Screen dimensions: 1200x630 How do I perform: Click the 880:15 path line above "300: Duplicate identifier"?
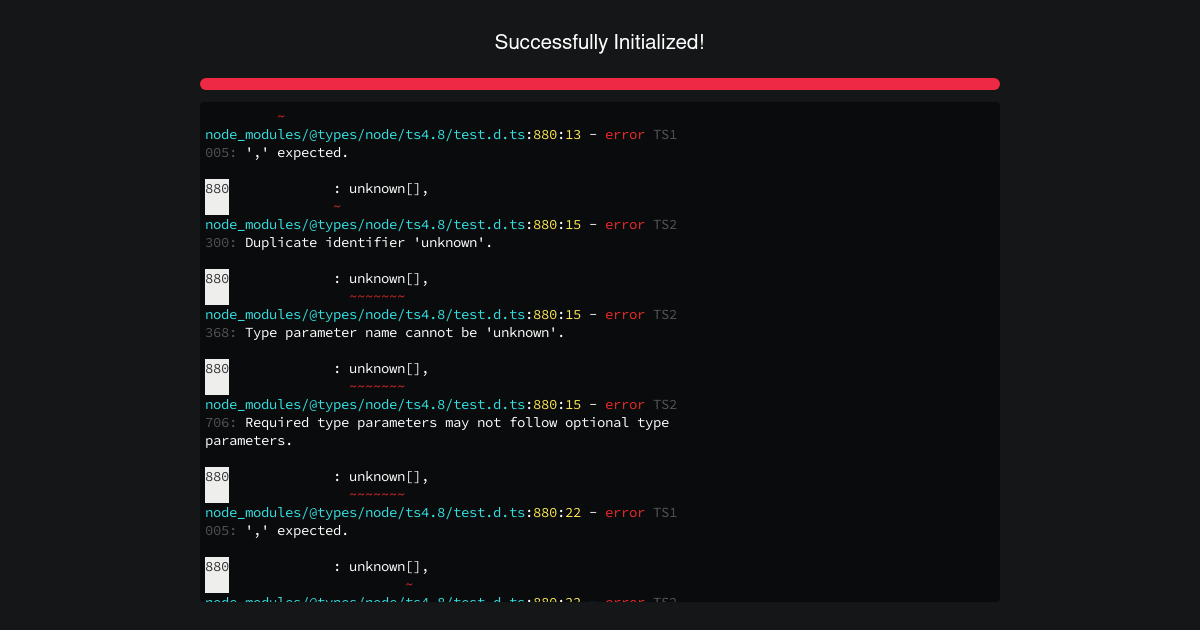441,224
